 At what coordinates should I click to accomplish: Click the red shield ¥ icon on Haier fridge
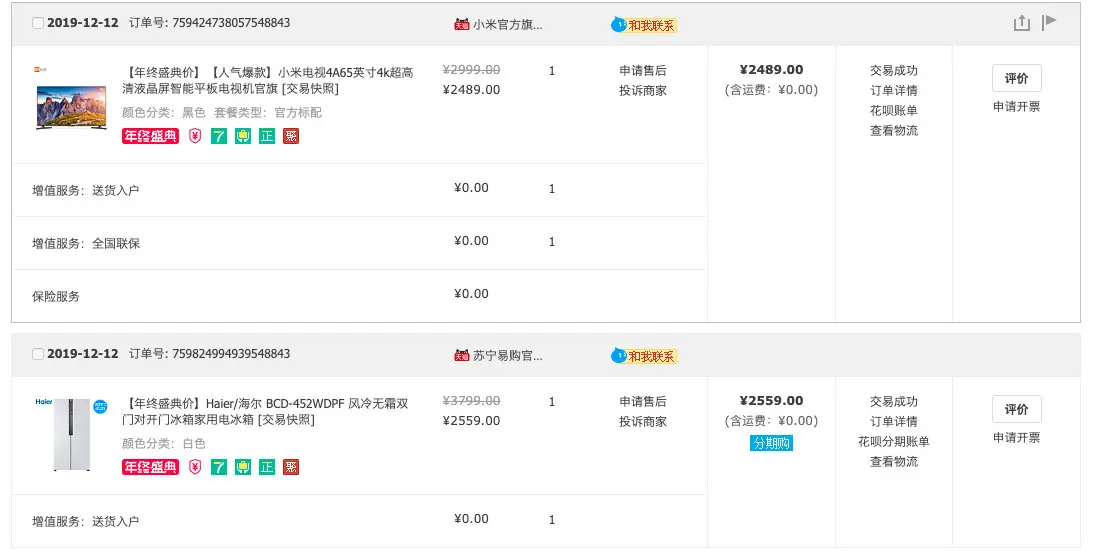pyautogui.click(x=195, y=467)
